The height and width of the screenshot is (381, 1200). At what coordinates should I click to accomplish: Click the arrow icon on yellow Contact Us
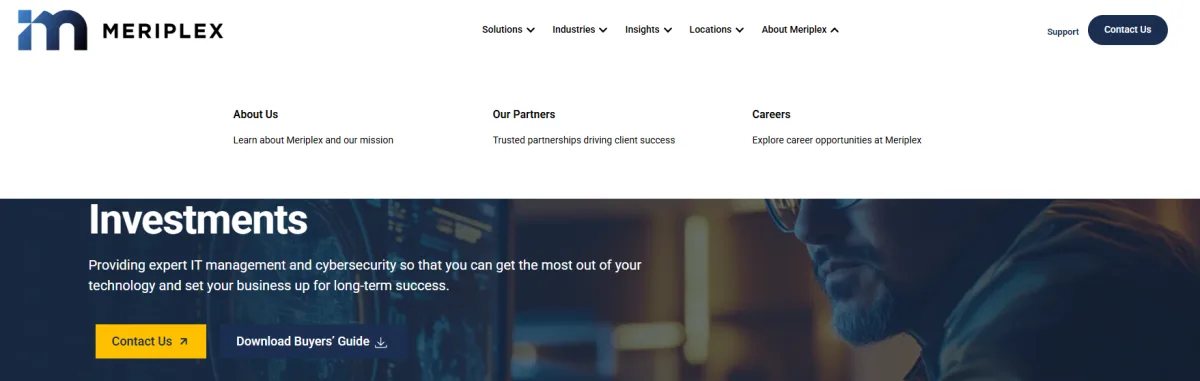click(x=183, y=342)
